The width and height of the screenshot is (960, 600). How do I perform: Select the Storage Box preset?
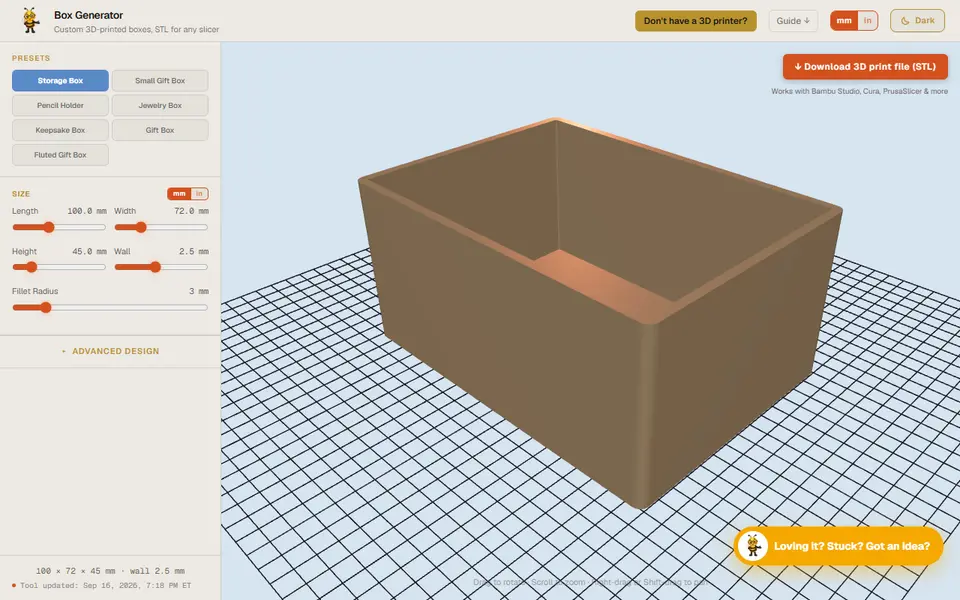coord(60,80)
